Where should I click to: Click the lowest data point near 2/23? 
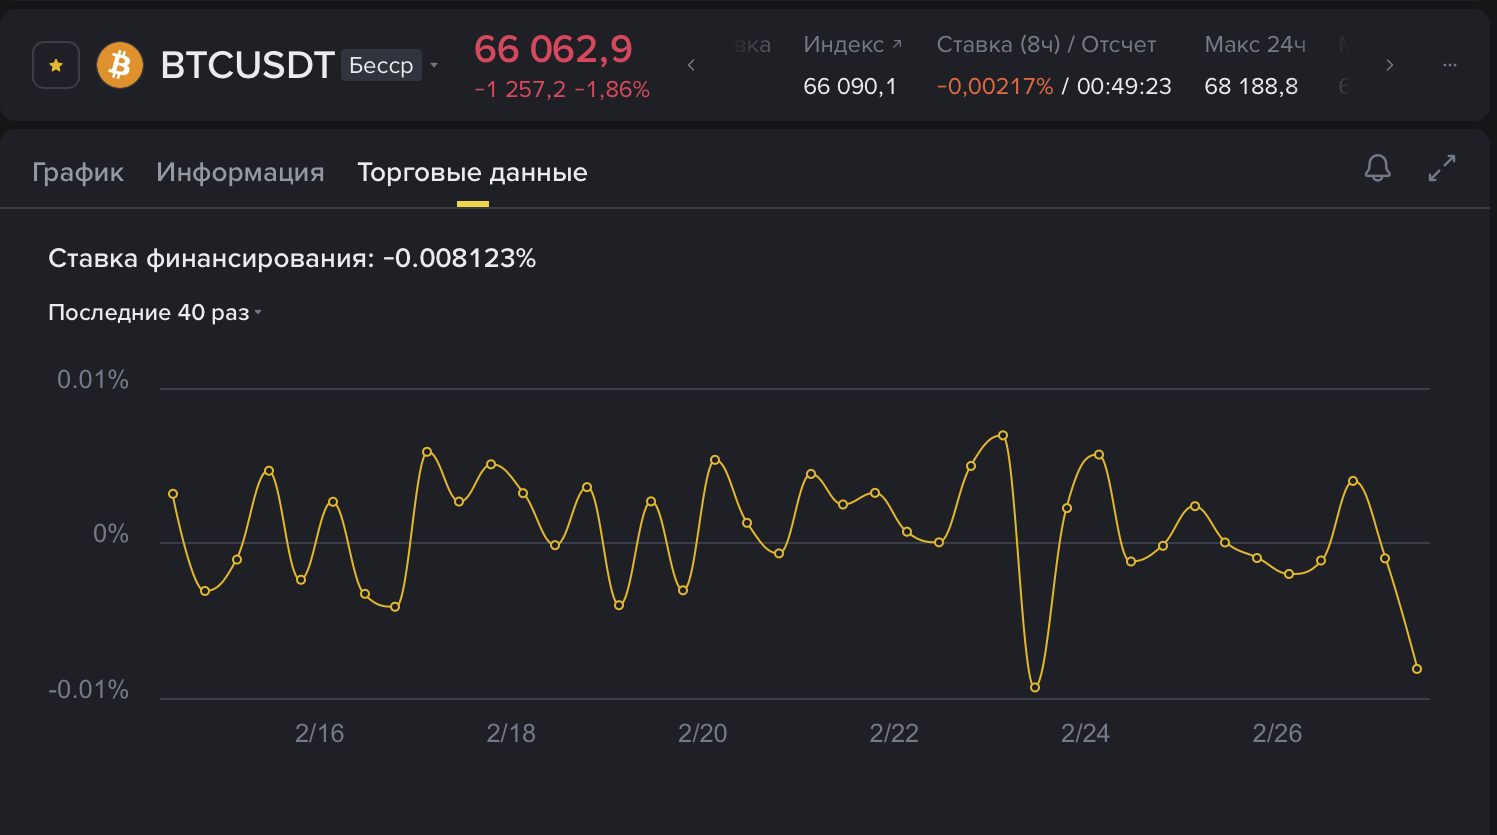click(1035, 687)
